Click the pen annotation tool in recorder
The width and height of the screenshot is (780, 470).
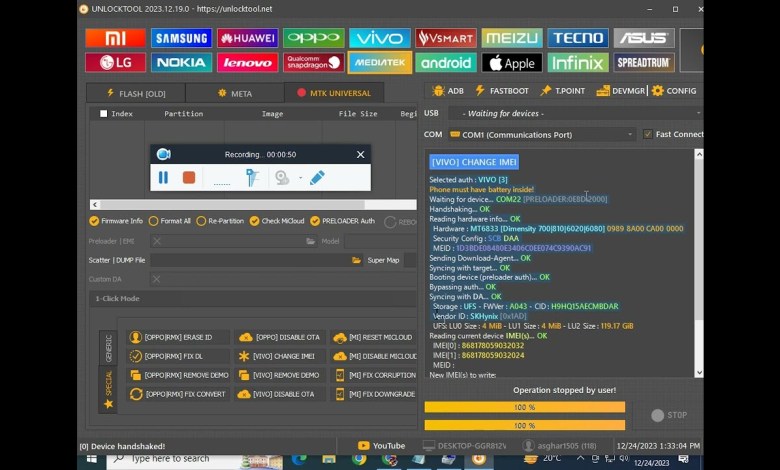click(317, 177)
